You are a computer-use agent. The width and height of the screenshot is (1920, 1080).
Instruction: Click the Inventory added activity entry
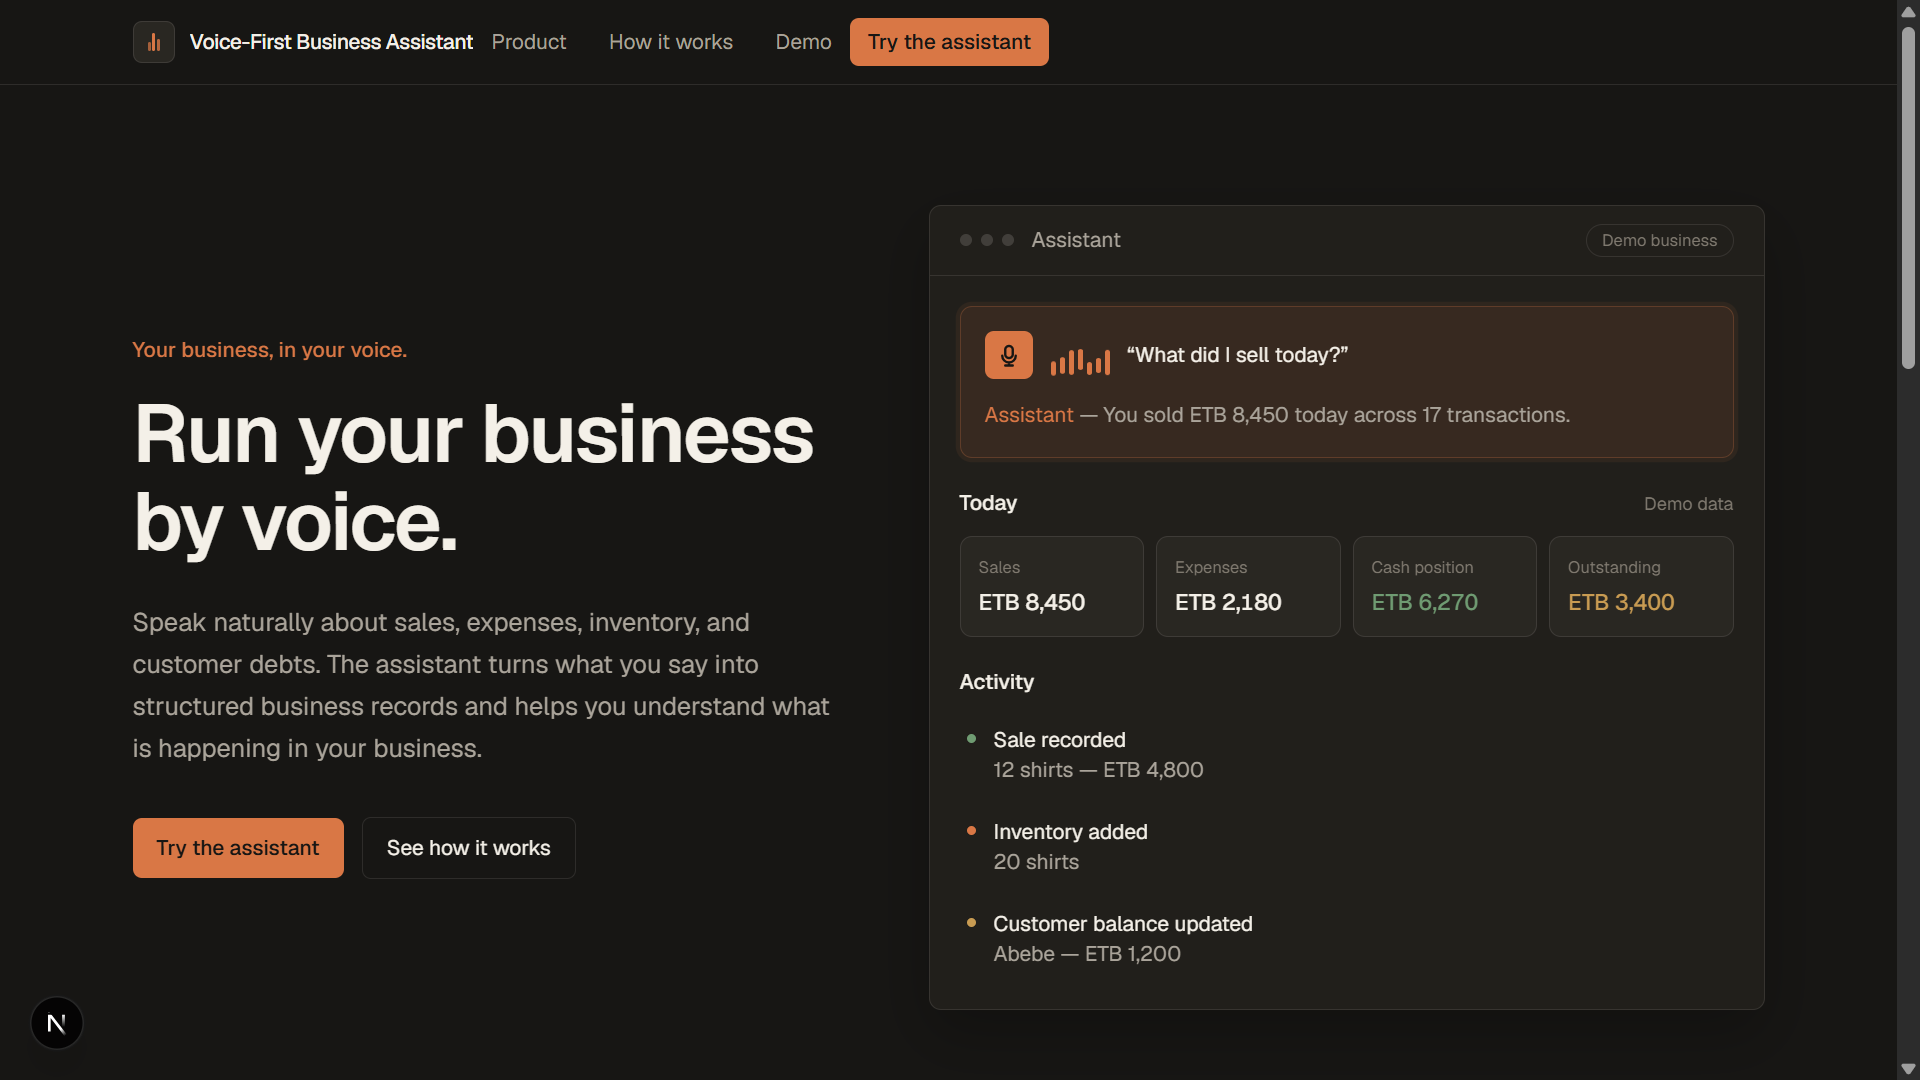click(1070, 832)
